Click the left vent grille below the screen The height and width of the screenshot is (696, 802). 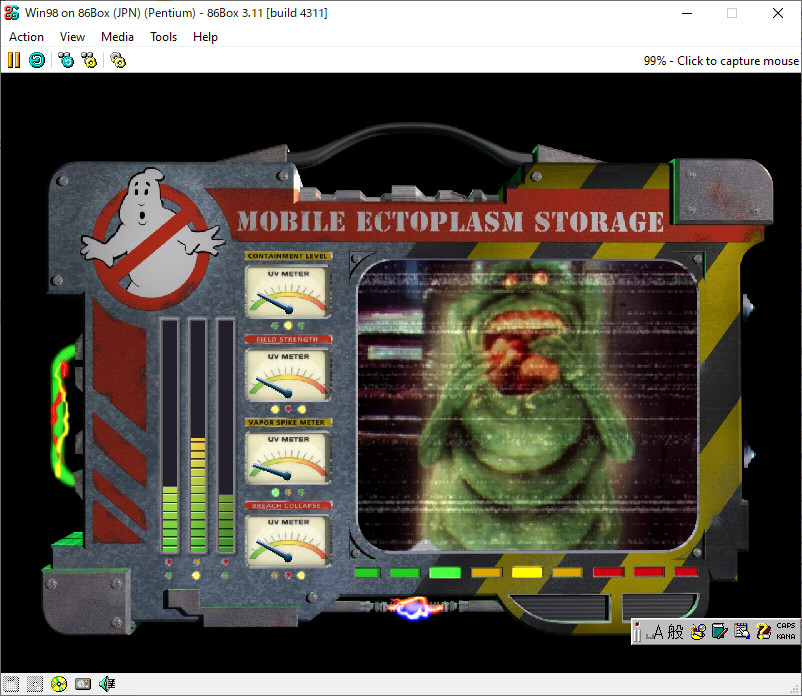561,607
